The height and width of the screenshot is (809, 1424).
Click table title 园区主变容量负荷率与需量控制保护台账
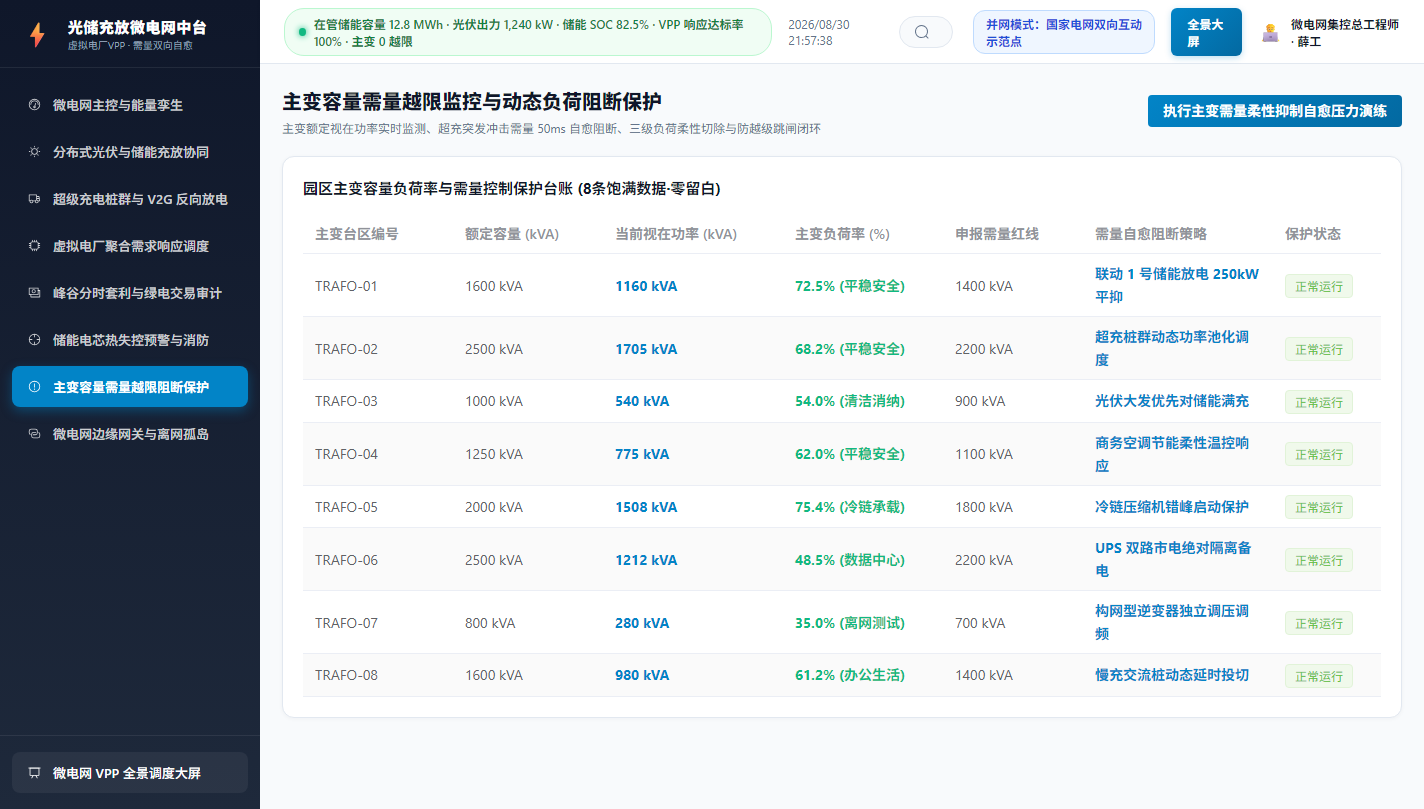[512, 188]
